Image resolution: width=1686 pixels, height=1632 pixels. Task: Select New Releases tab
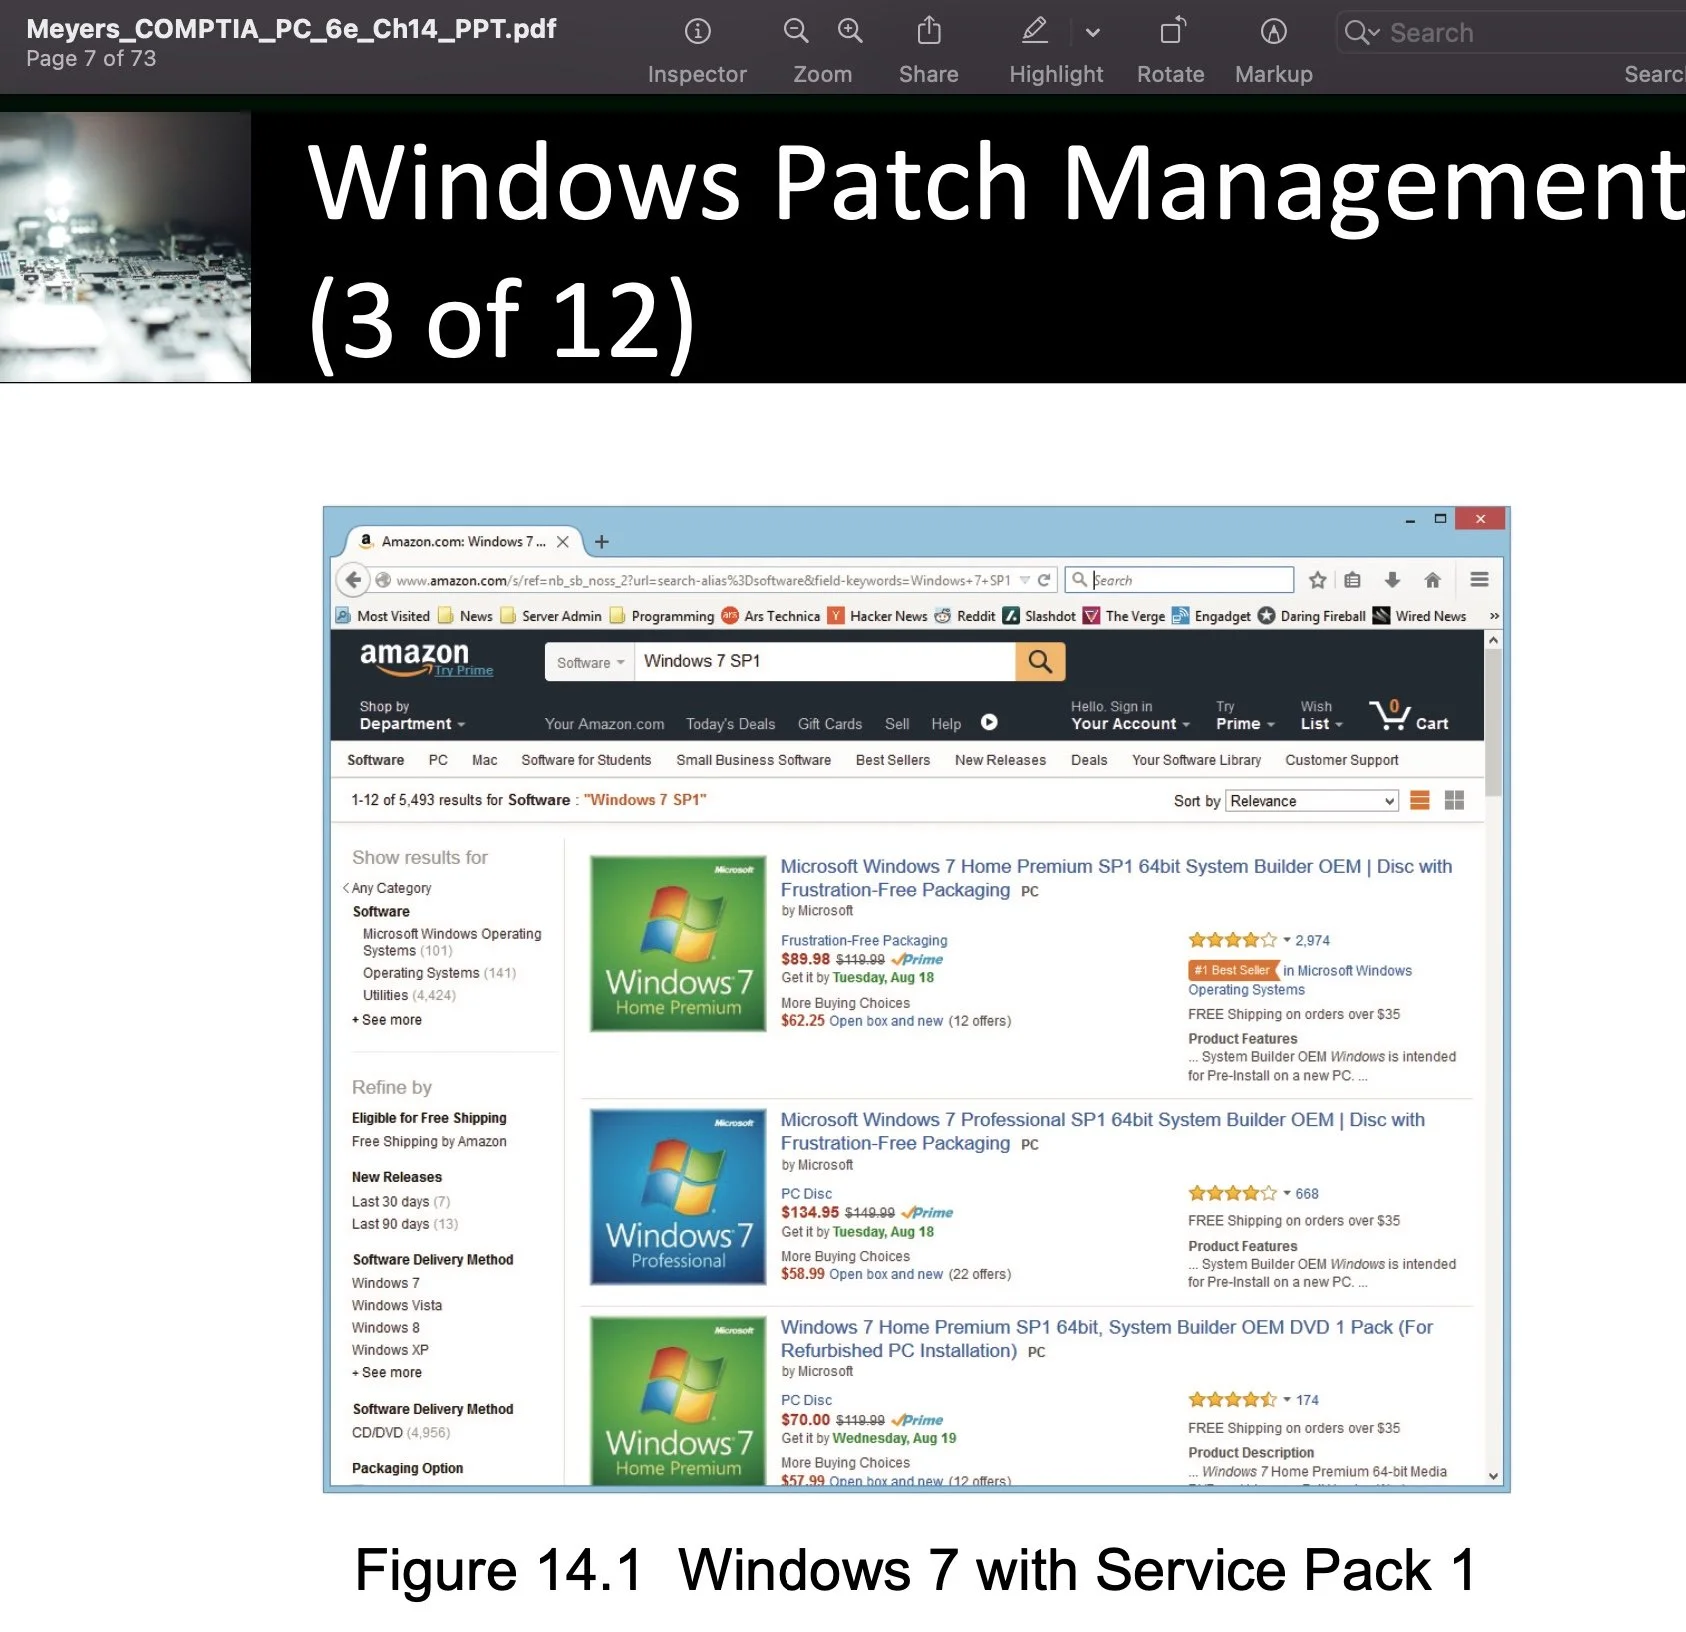[1000, 760]
